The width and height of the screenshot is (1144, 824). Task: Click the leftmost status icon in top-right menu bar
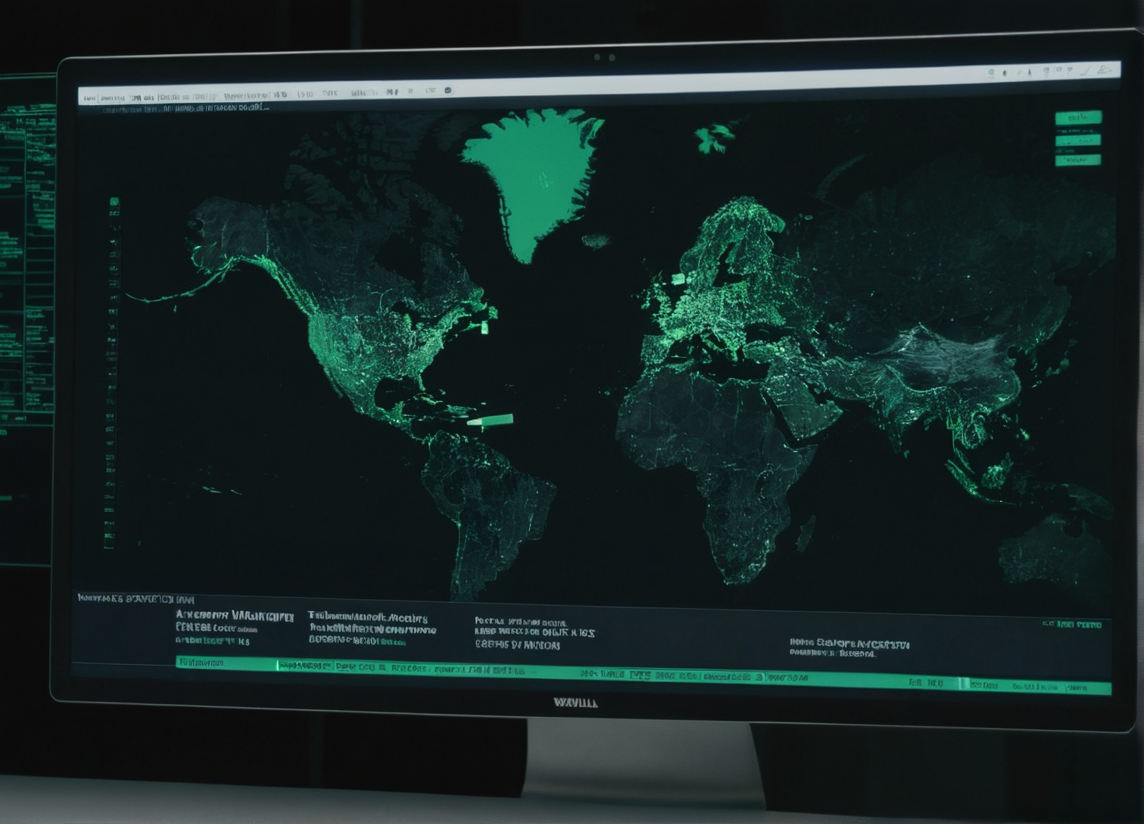pyautogui.click(x=991, y=73)
